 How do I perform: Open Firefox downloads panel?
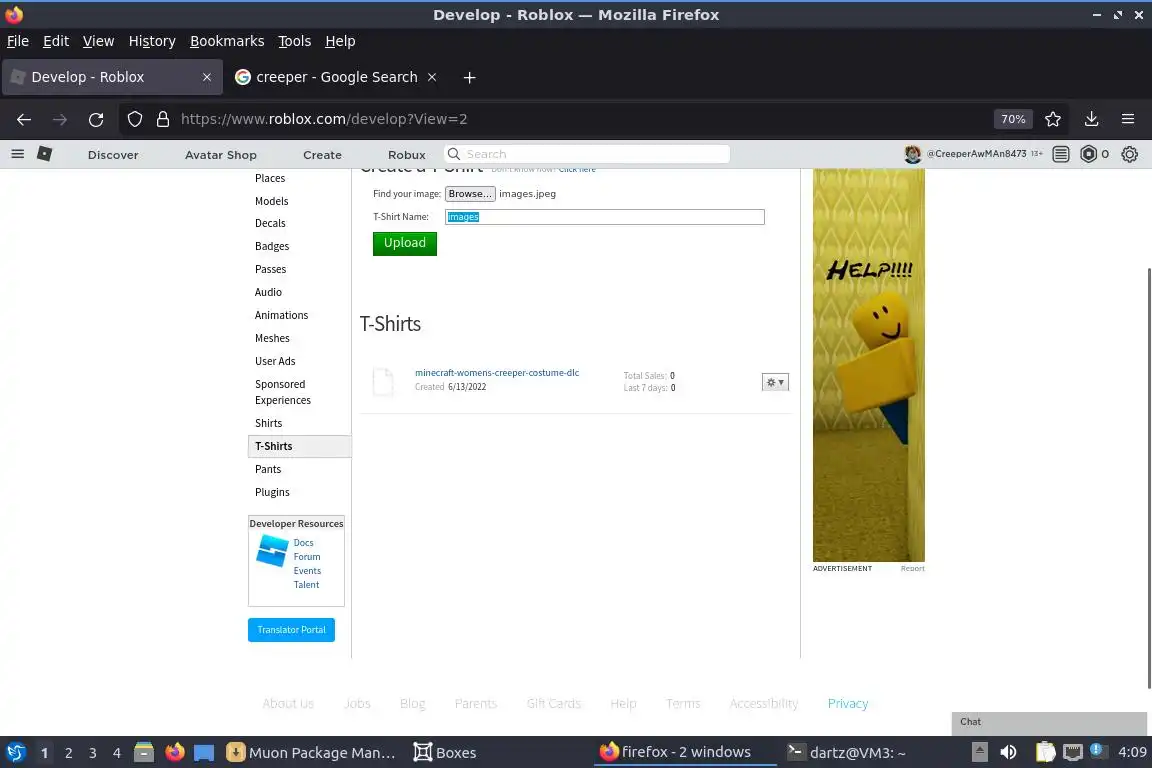pos(1092,119)
